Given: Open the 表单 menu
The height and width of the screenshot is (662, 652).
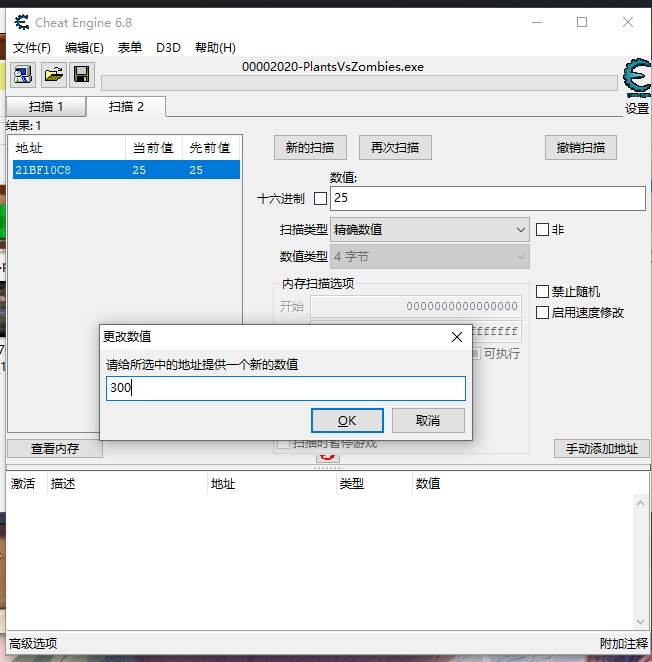Looking at the screenshot, I should [130, 48].
